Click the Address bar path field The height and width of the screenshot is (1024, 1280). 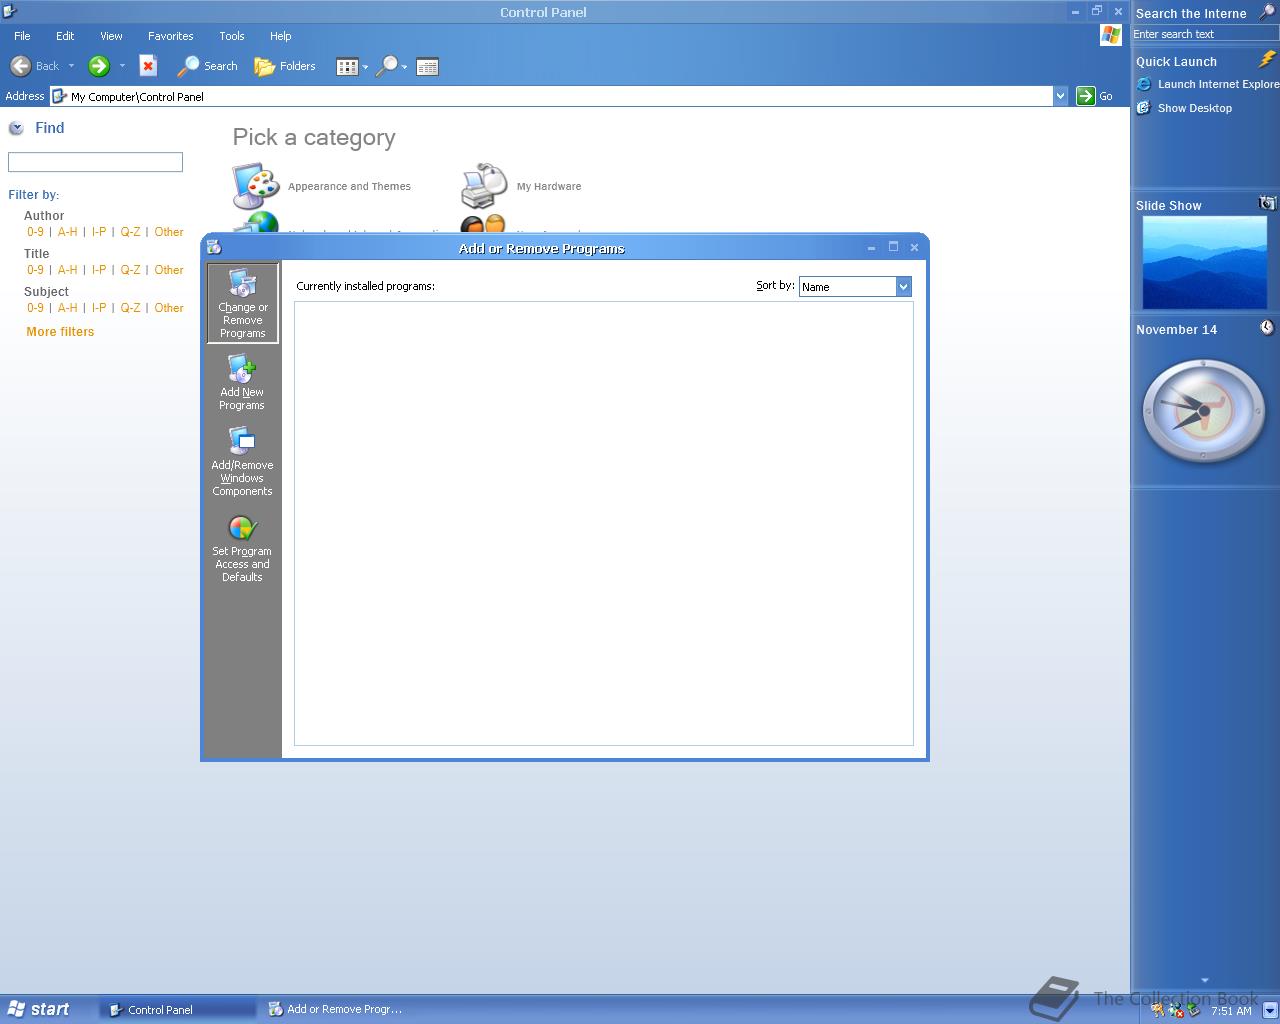click(551, 96)
